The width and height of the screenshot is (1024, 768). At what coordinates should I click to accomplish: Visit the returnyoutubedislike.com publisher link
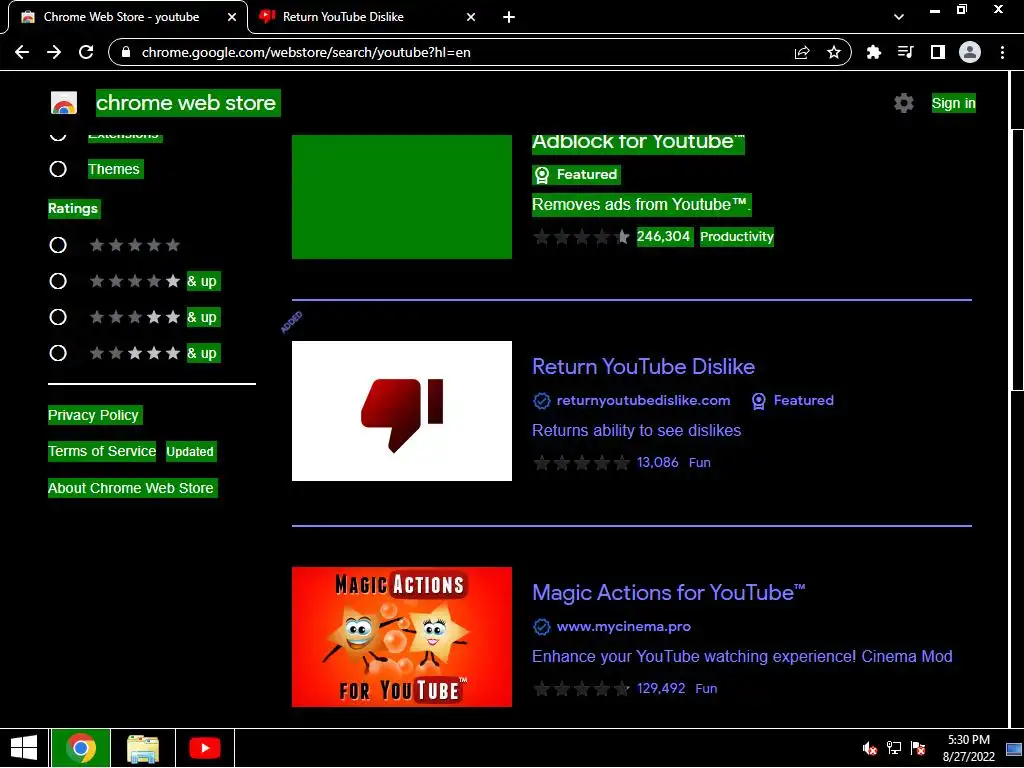643,400
